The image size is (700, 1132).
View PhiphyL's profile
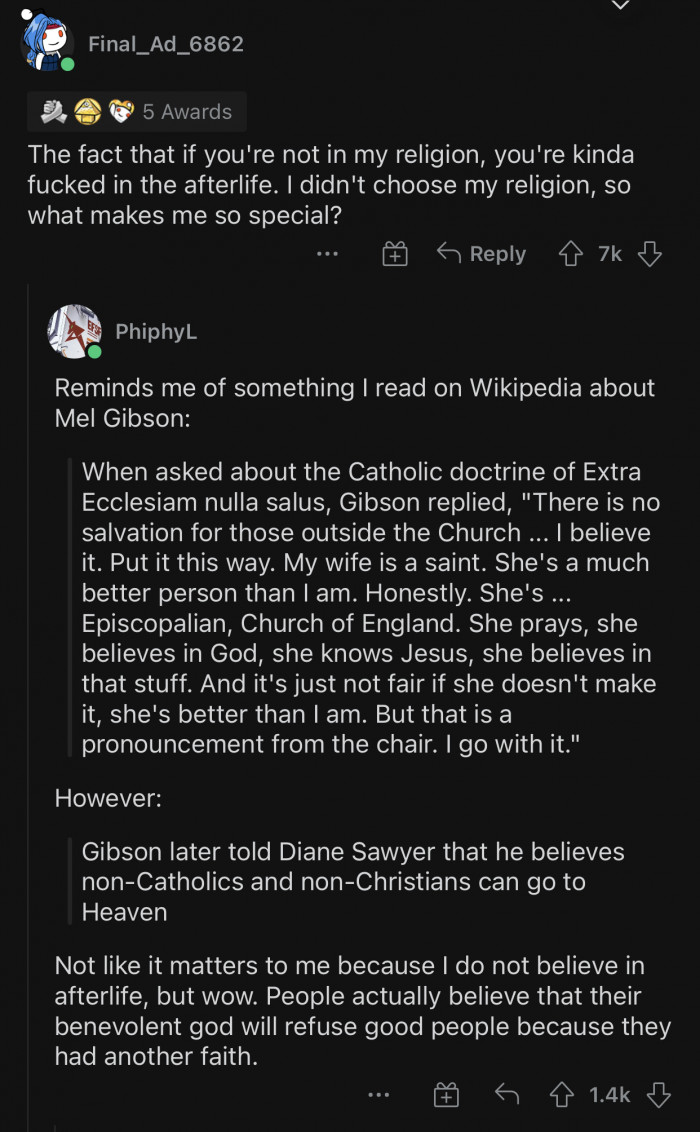[157, 332]
